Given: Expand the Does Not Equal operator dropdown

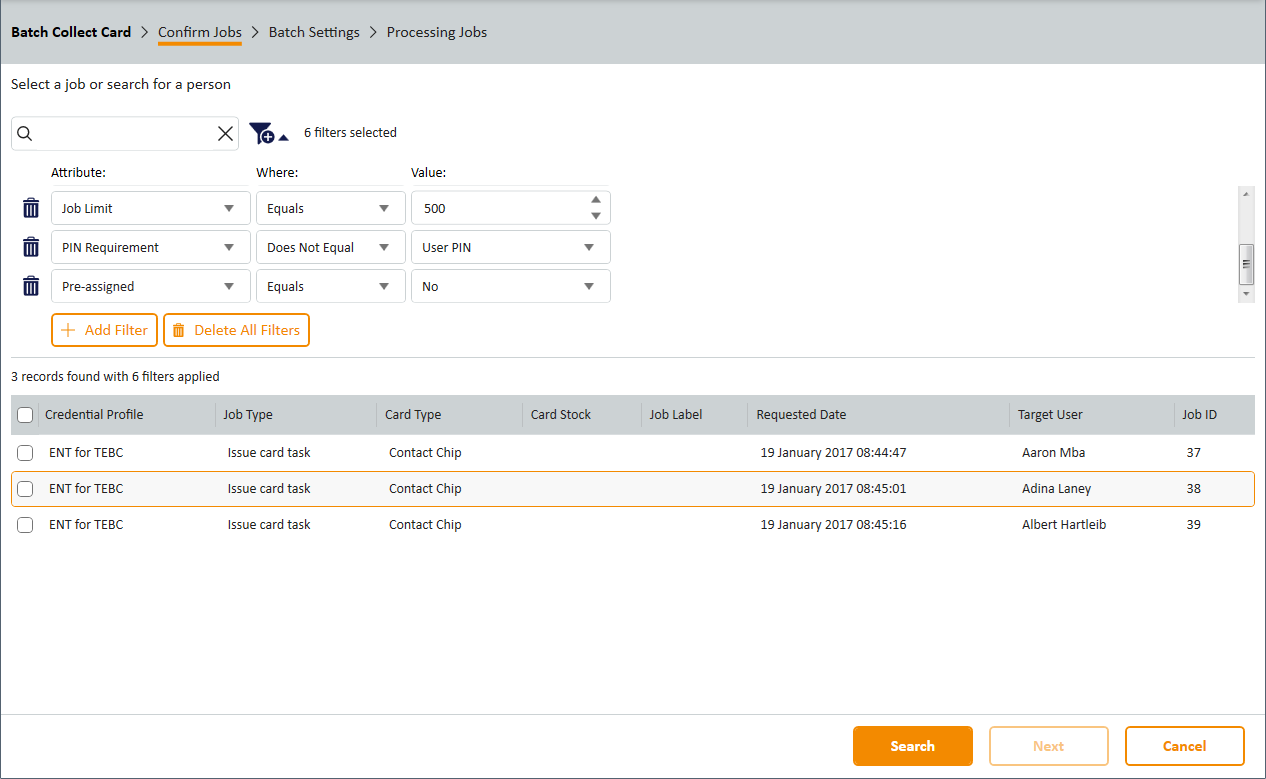Looking at the screenshot, I should tap(330, 247).
